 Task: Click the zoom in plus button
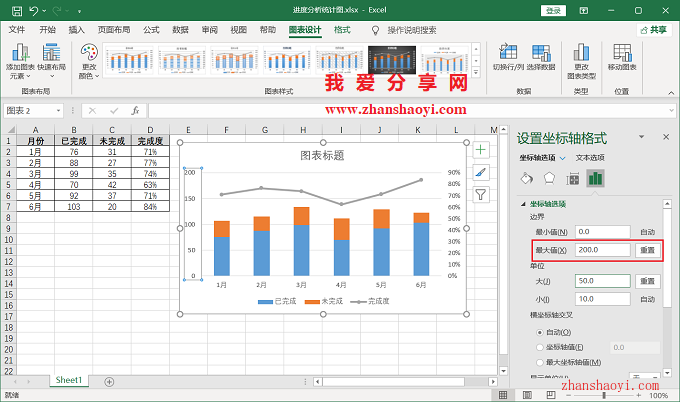639,395
